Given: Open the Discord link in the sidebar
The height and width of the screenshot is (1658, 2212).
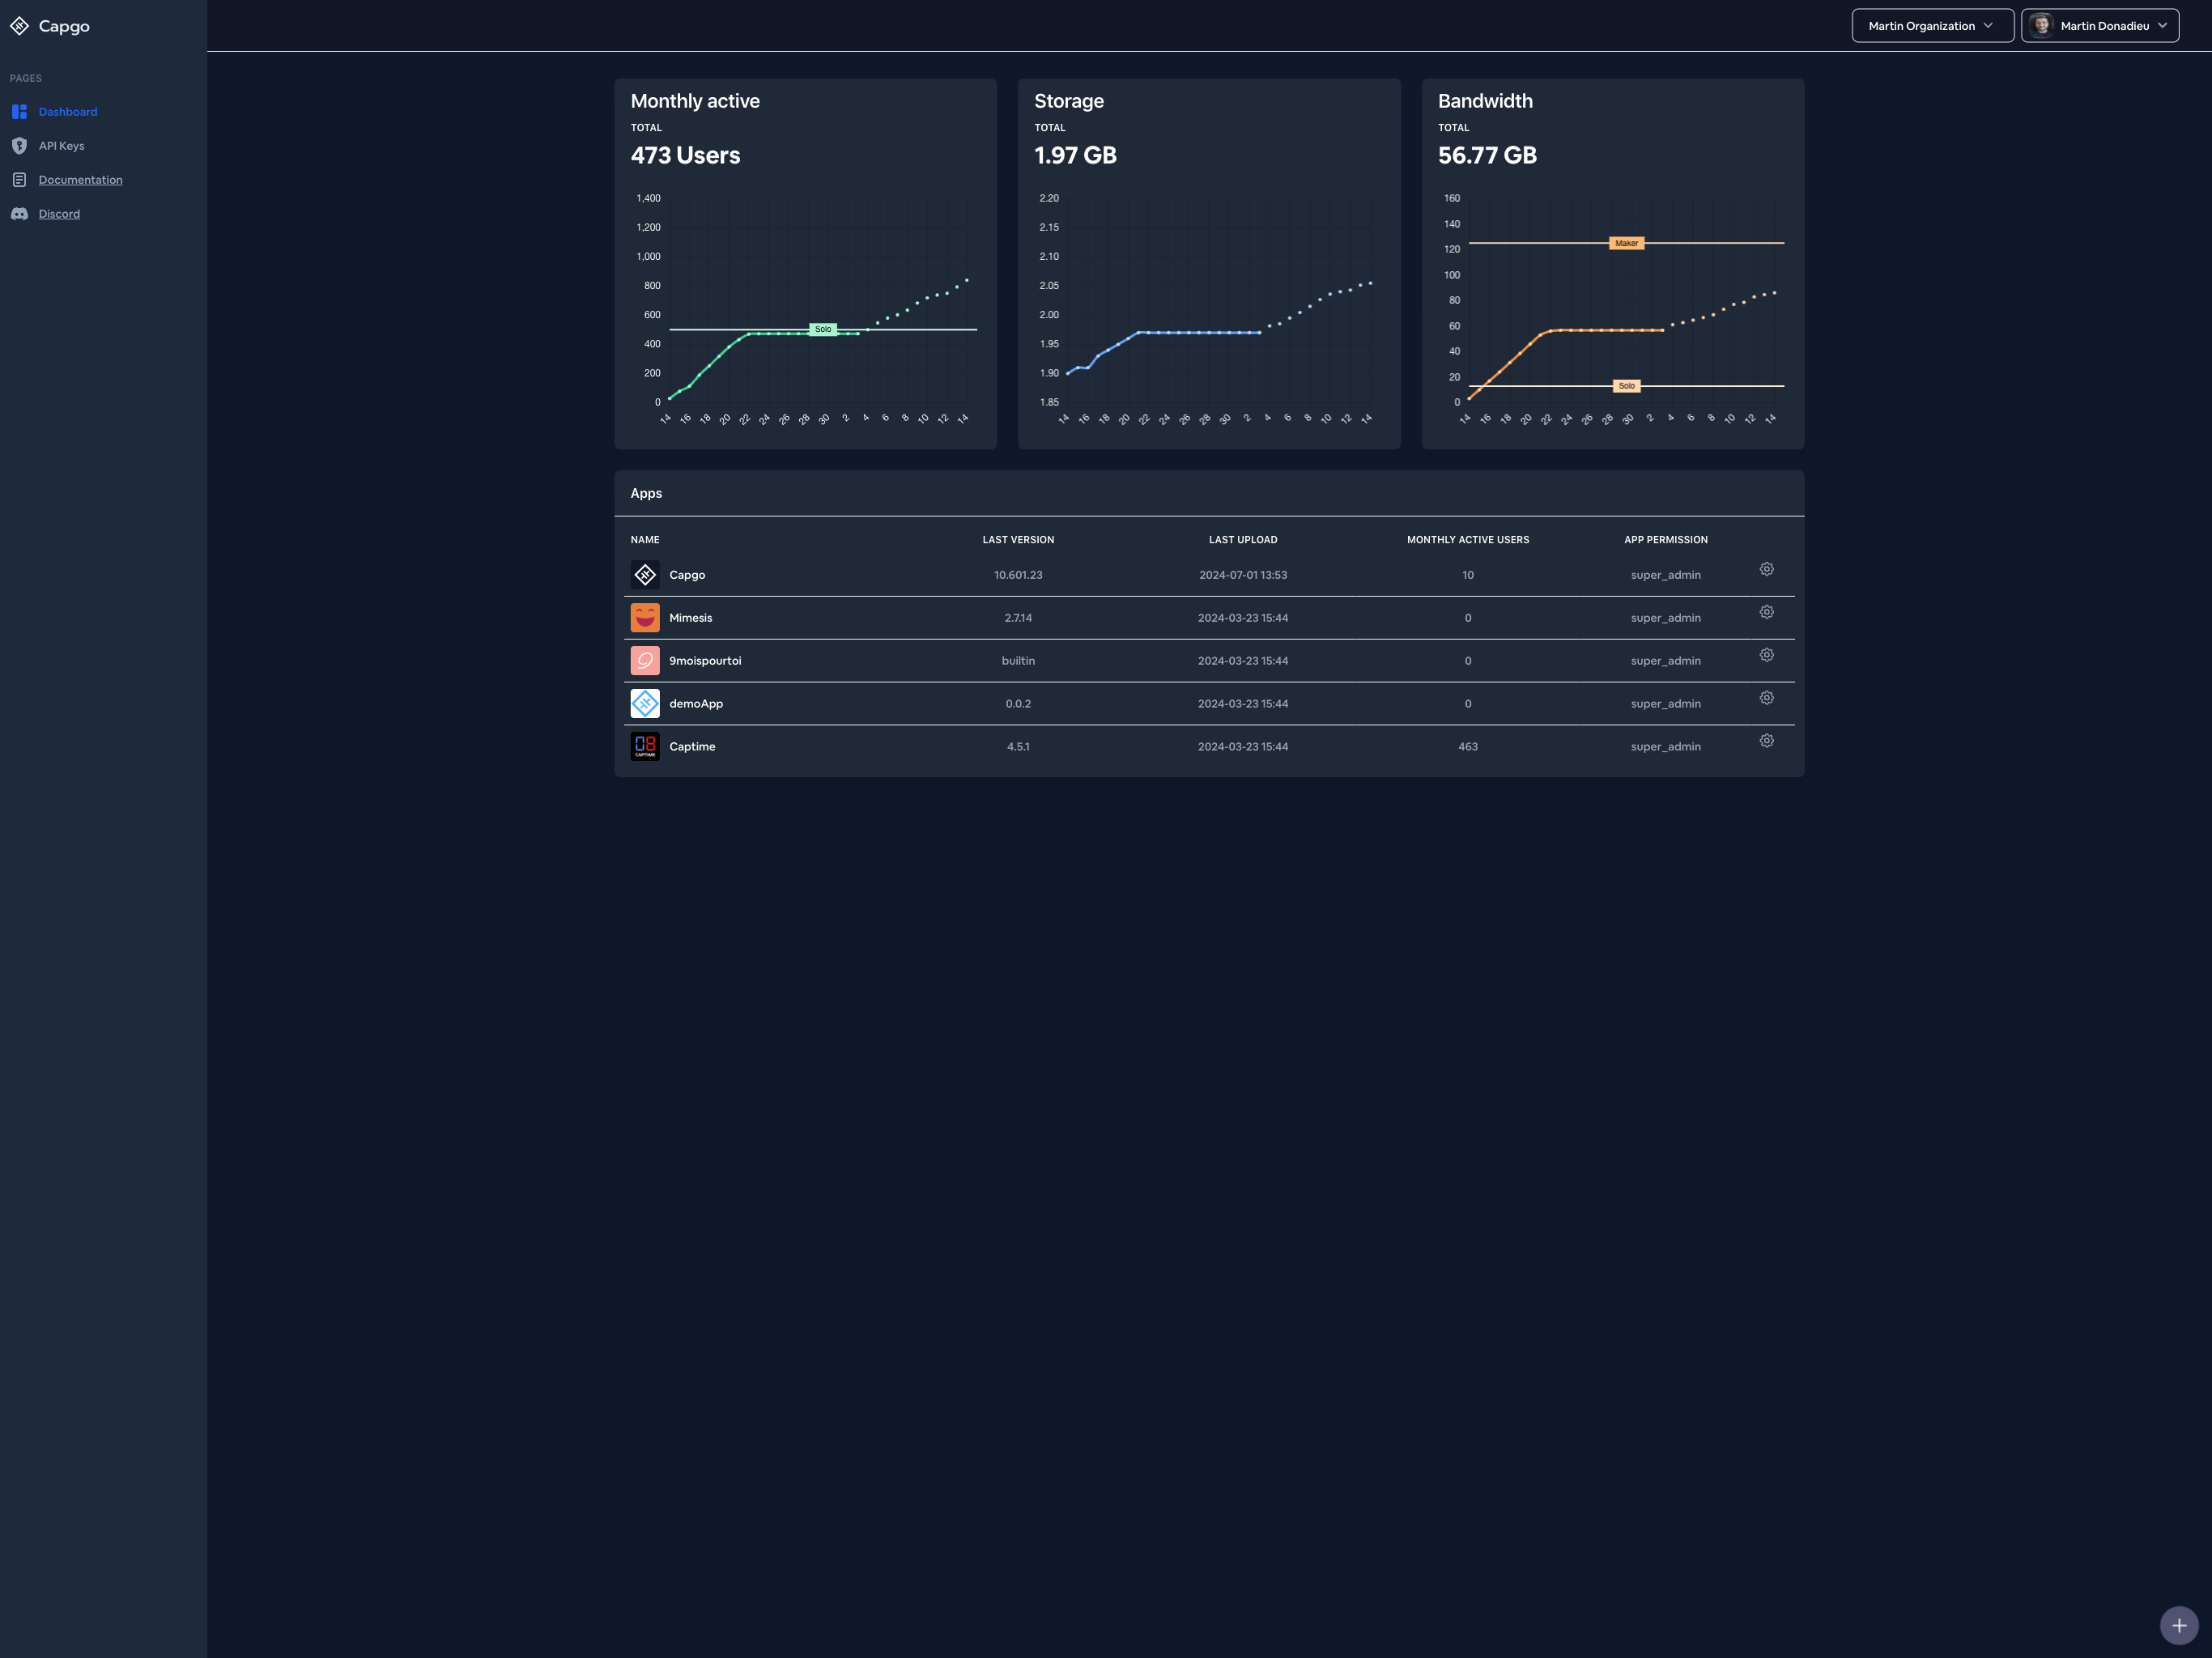Looking at the screenshot, I should (59, 214).
